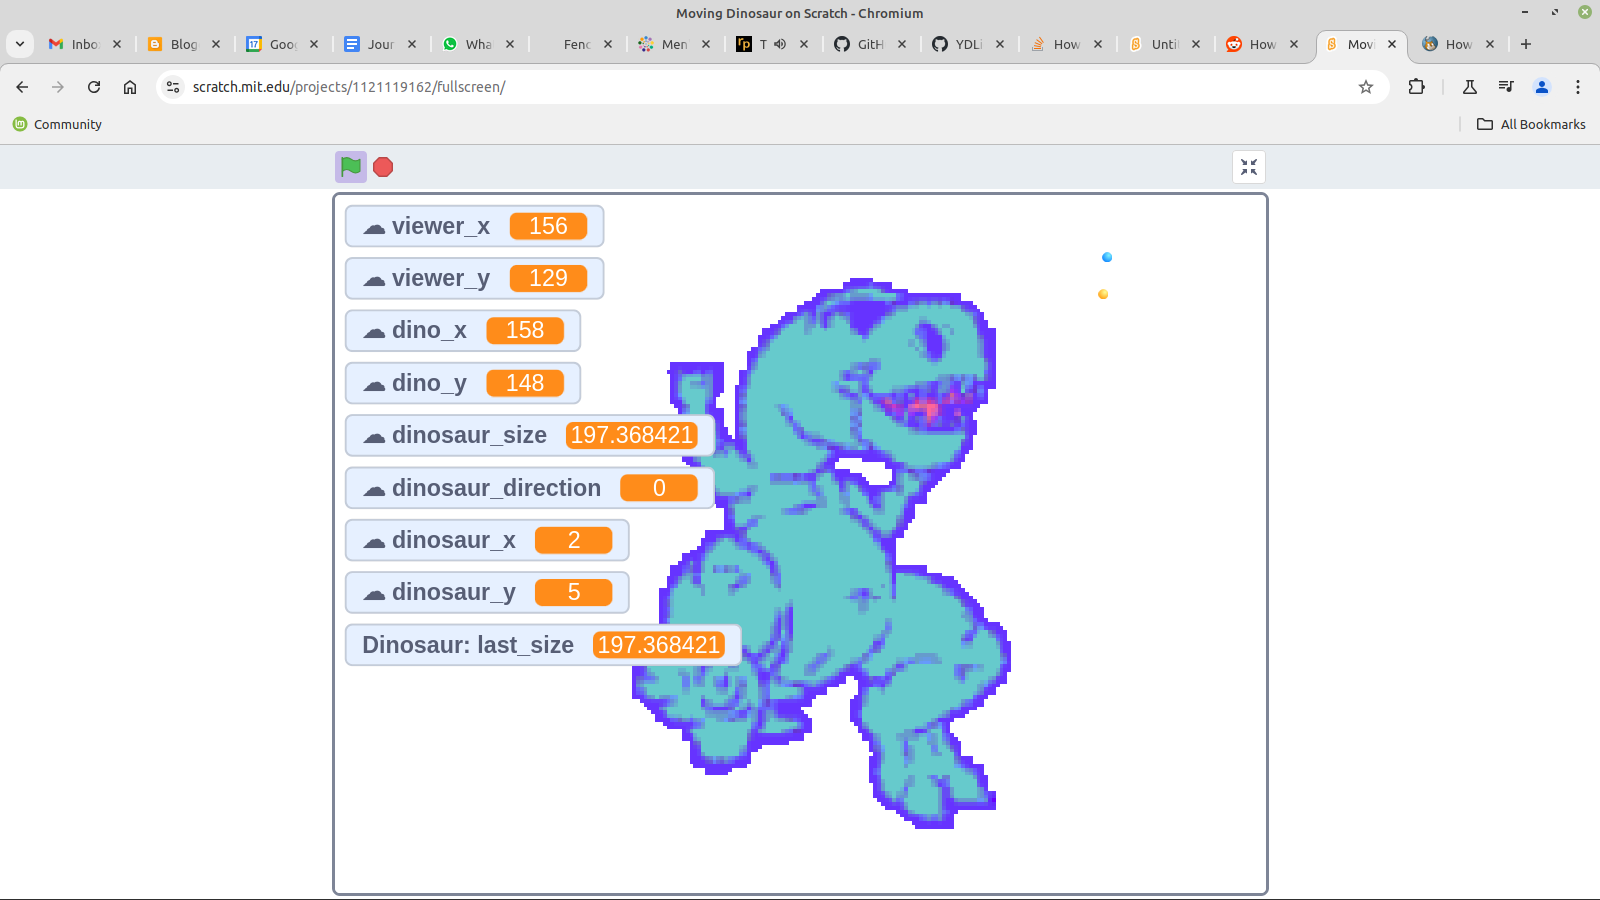Image resolution: width=1600 pixels, height=900 pixels.
Task: Click the viewer_y value 129
Action: coord(548,278)
